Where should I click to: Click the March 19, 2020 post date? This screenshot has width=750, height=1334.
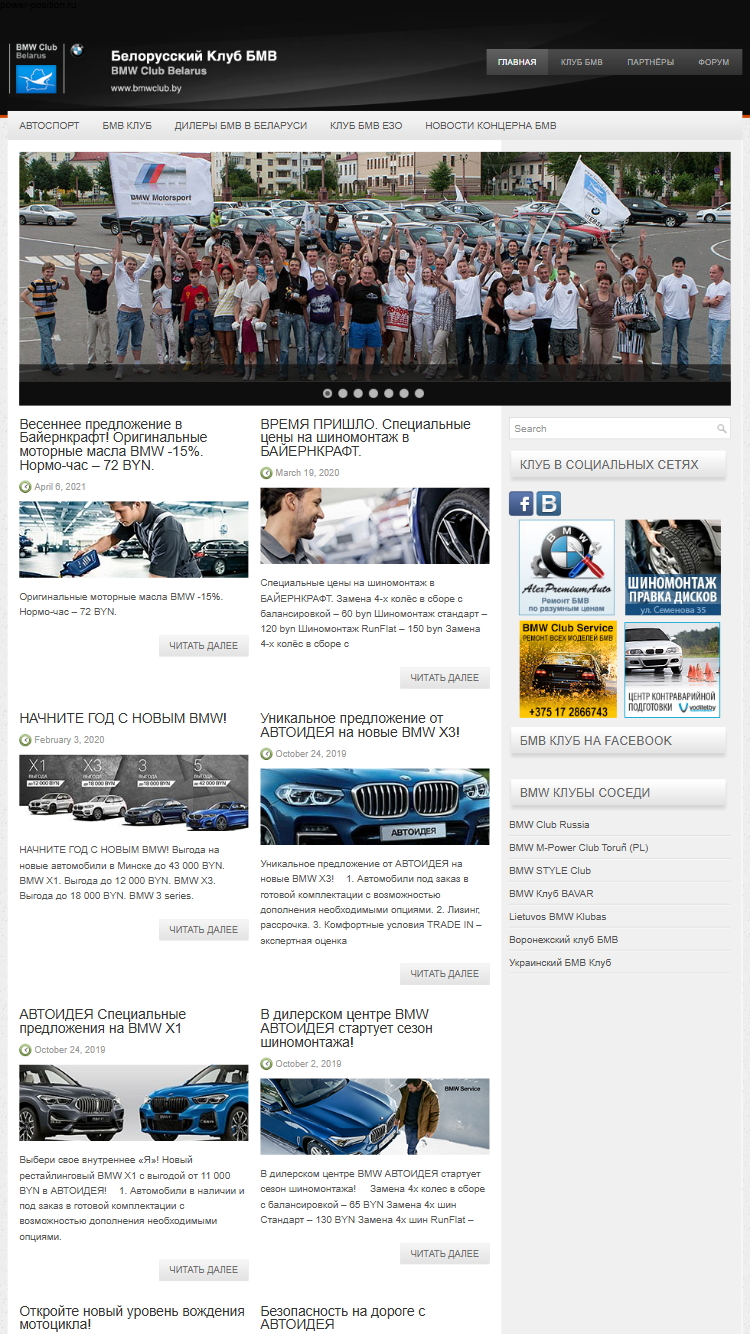click(x=307, y=473)
